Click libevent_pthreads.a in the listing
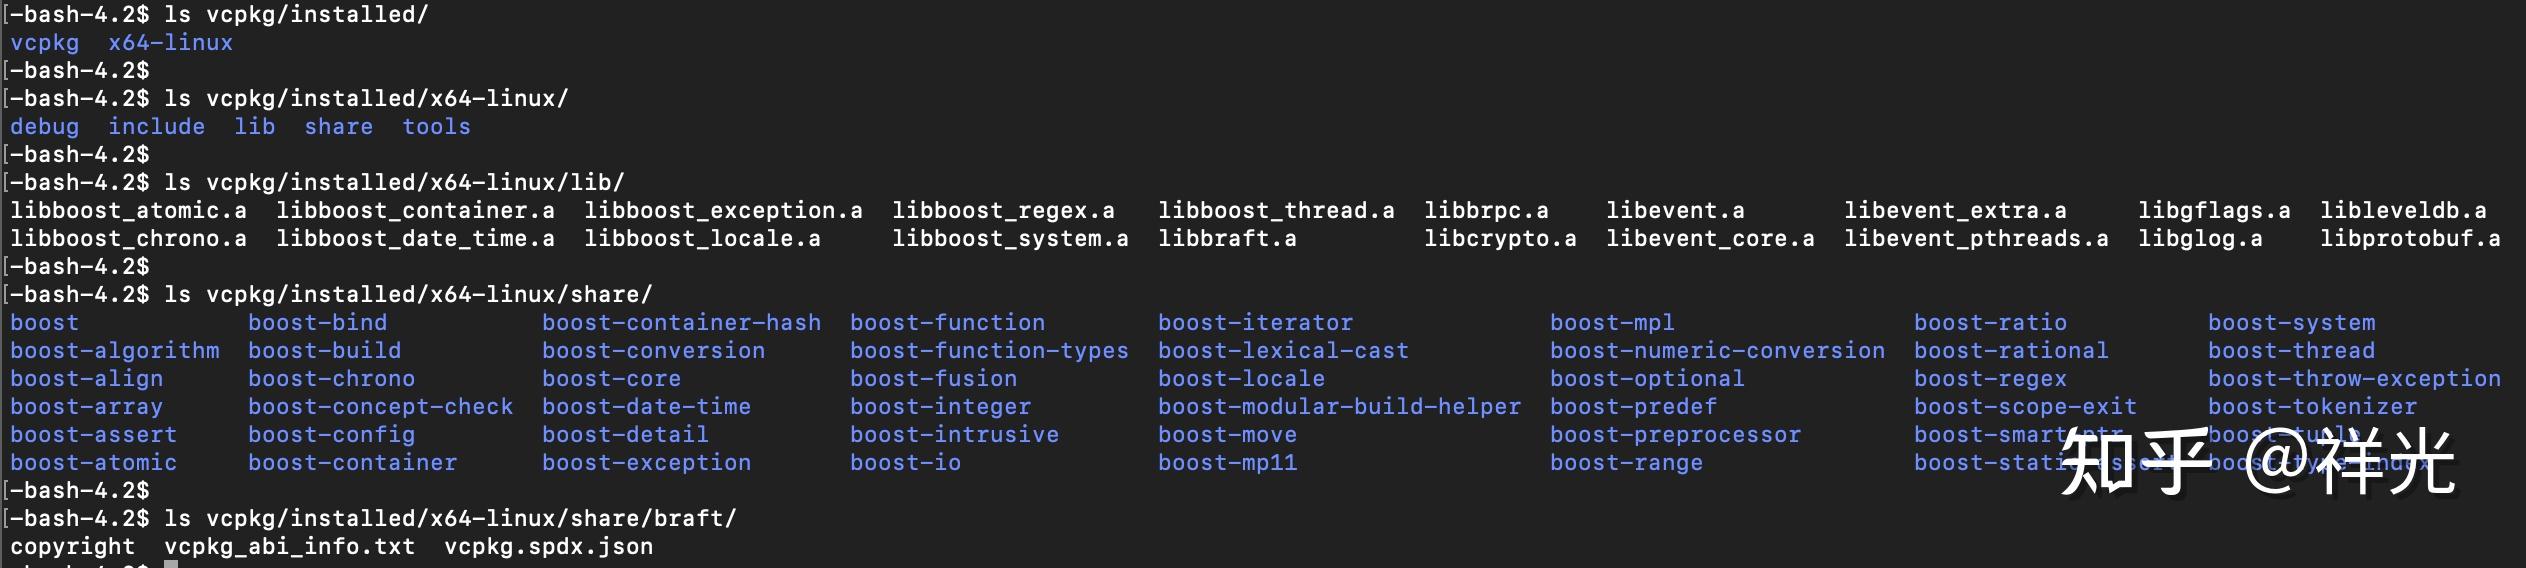This screenshot has height=568, width=2526. pyautogui.click(x=1976, y=239)
